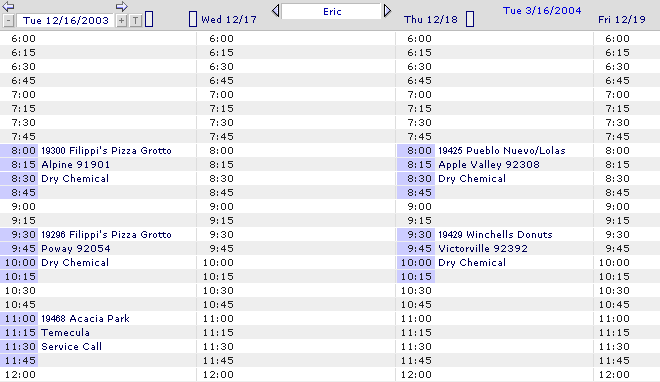The height and width of the screenshot is (382, 660).
Task: Open the Fri 12/19 day header
Action: 622,20
